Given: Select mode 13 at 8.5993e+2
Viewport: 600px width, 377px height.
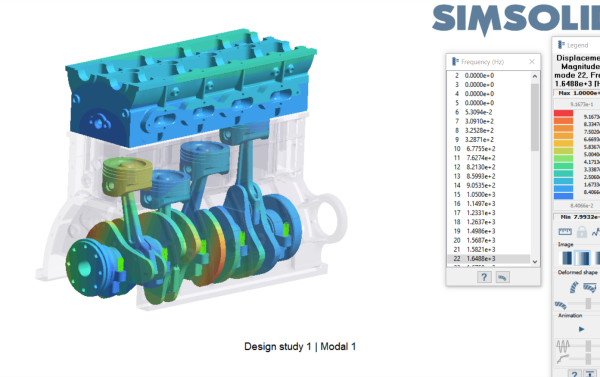Looking at the screenshot, I should tap(489, 176).
